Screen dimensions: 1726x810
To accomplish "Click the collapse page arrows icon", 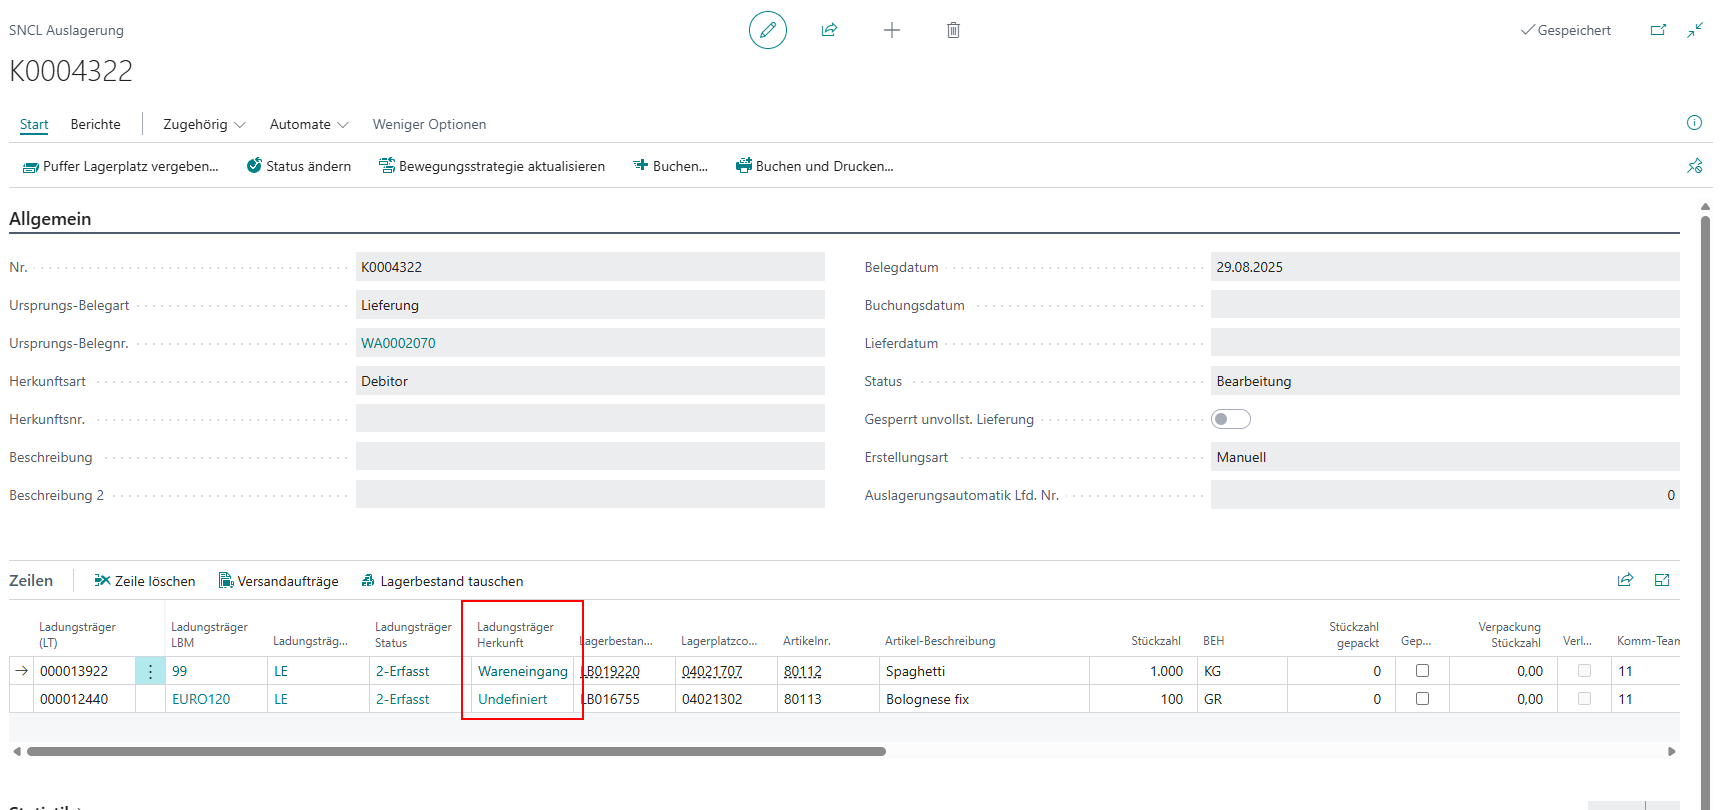I will [x=1695, y=30].
